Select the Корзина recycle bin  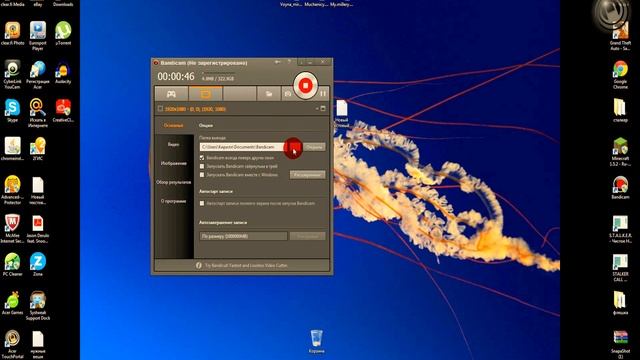click(316, 342)
